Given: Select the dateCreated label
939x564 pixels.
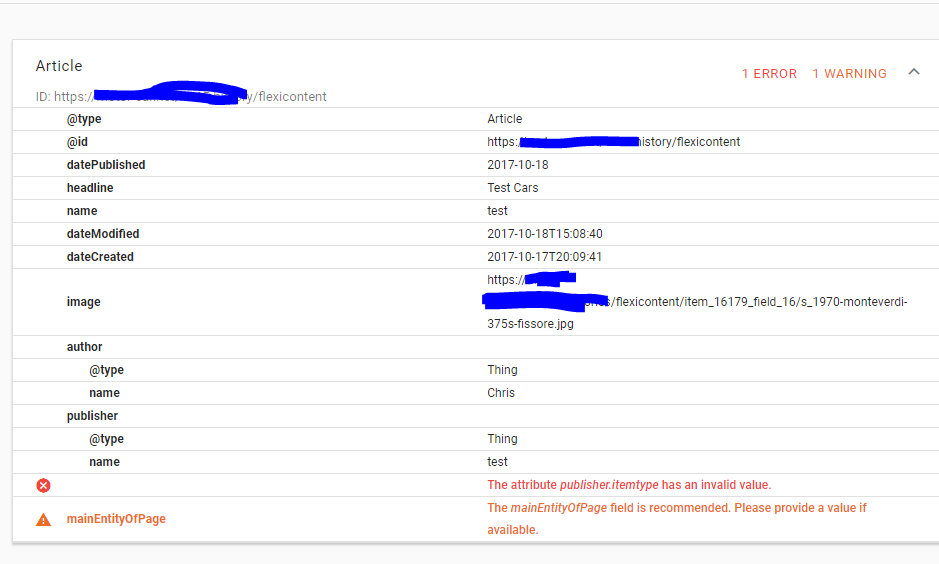Looking at the screenshot, I should pos(100,257).
